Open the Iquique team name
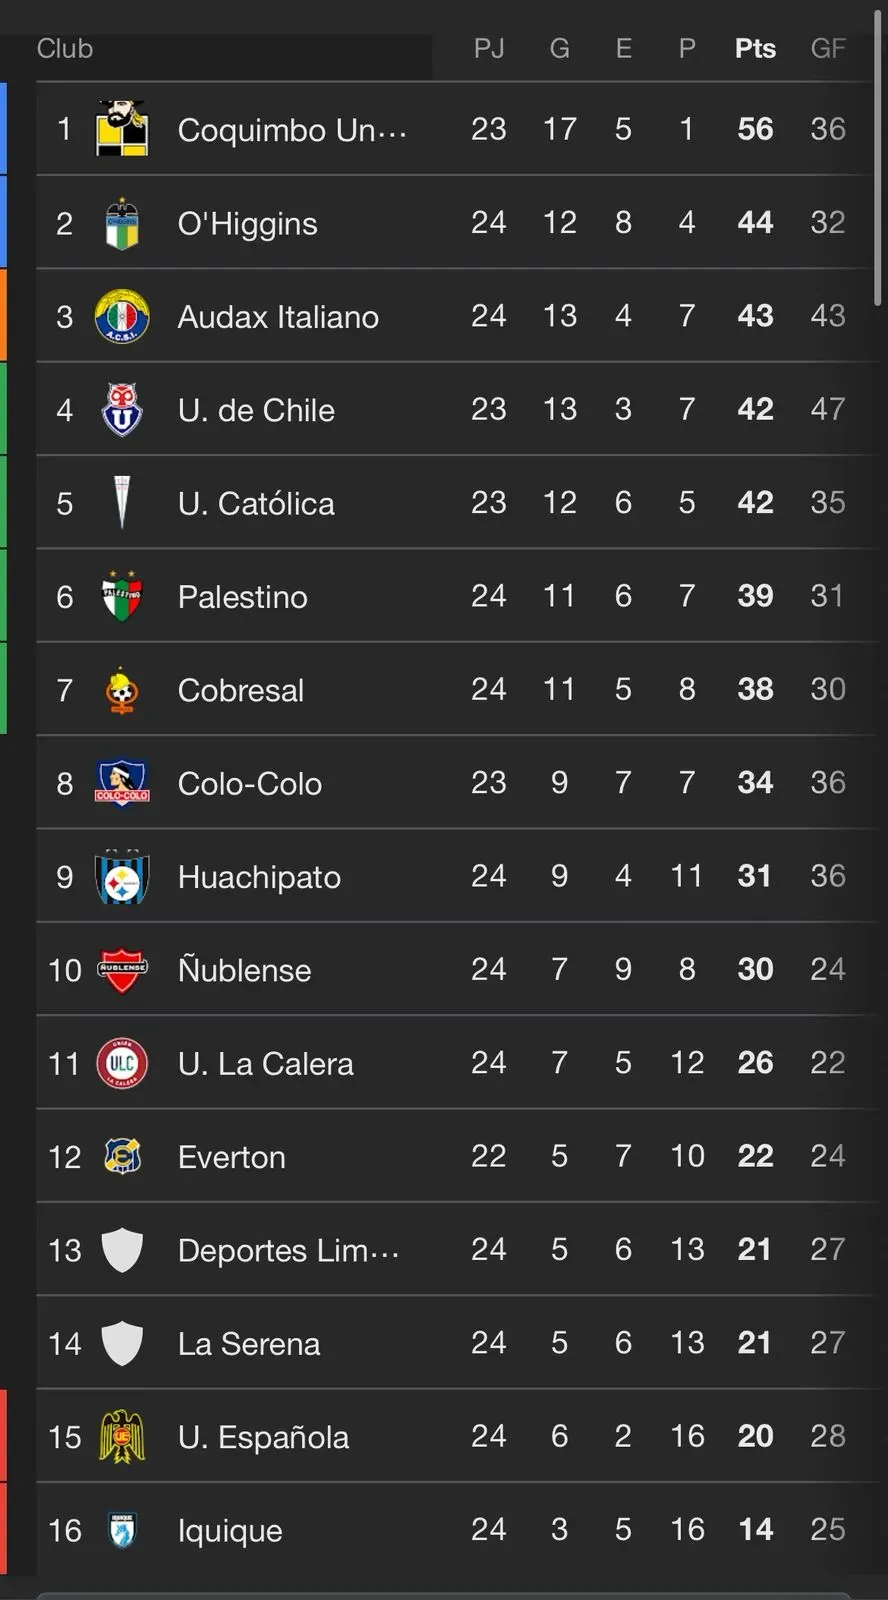The width and height of the screenshot is (888, 1600). tap(230, 1531)
